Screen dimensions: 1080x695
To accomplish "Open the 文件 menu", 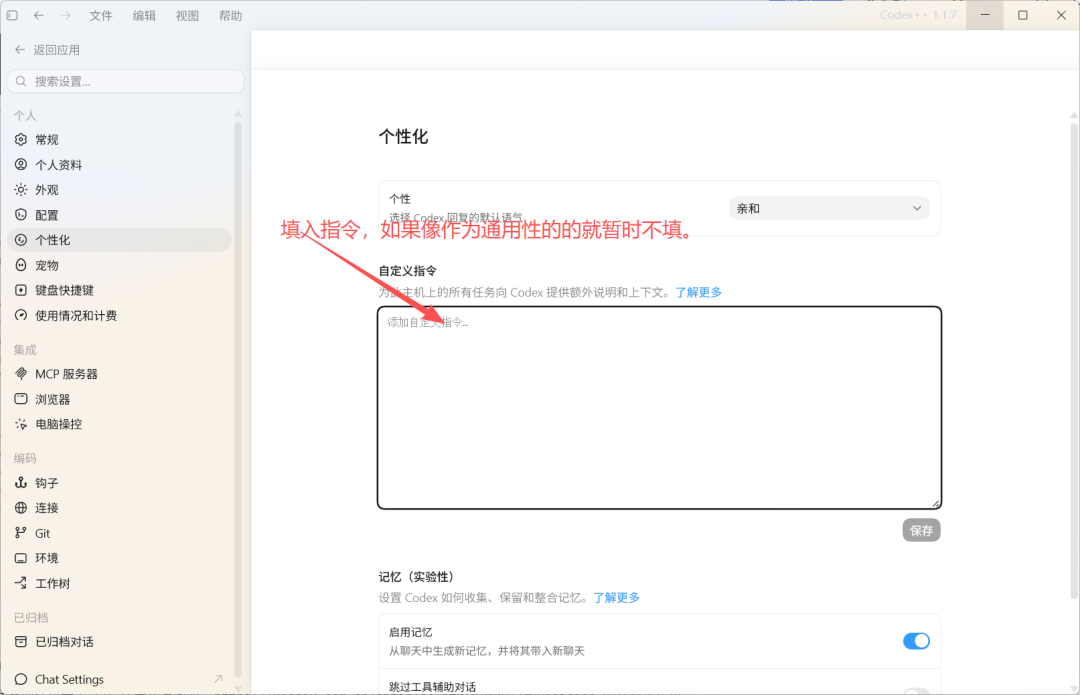I will click(x=101, y=15).
